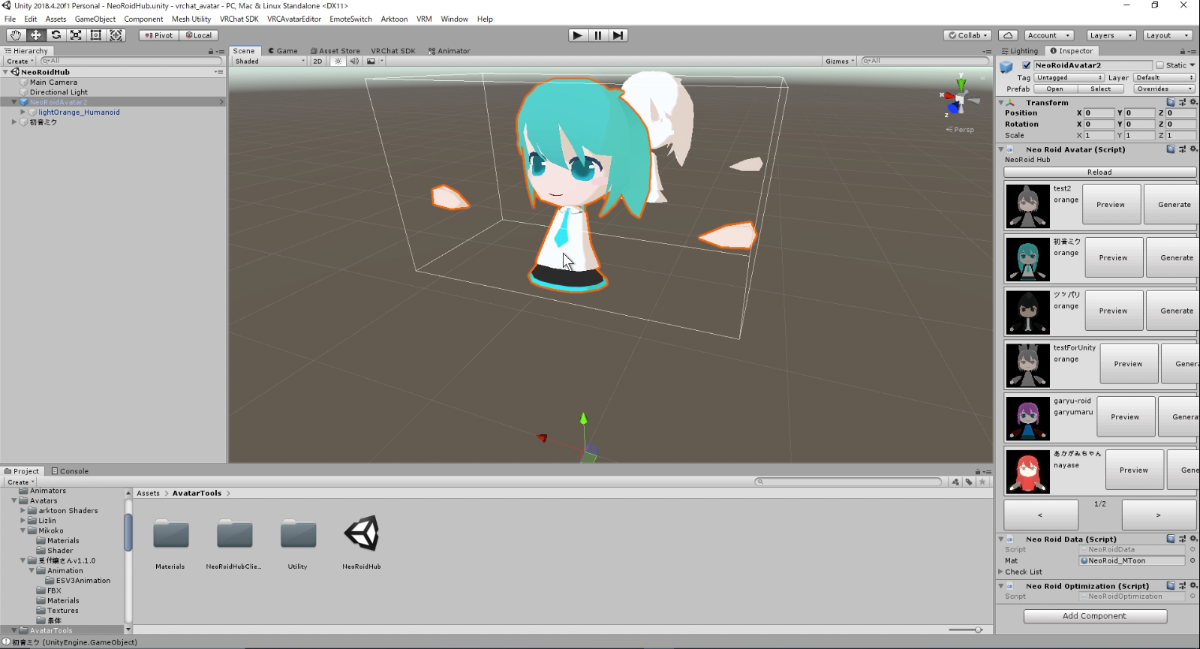
Task: Toggle scene effects image icon
Action: tap(372, 61)
